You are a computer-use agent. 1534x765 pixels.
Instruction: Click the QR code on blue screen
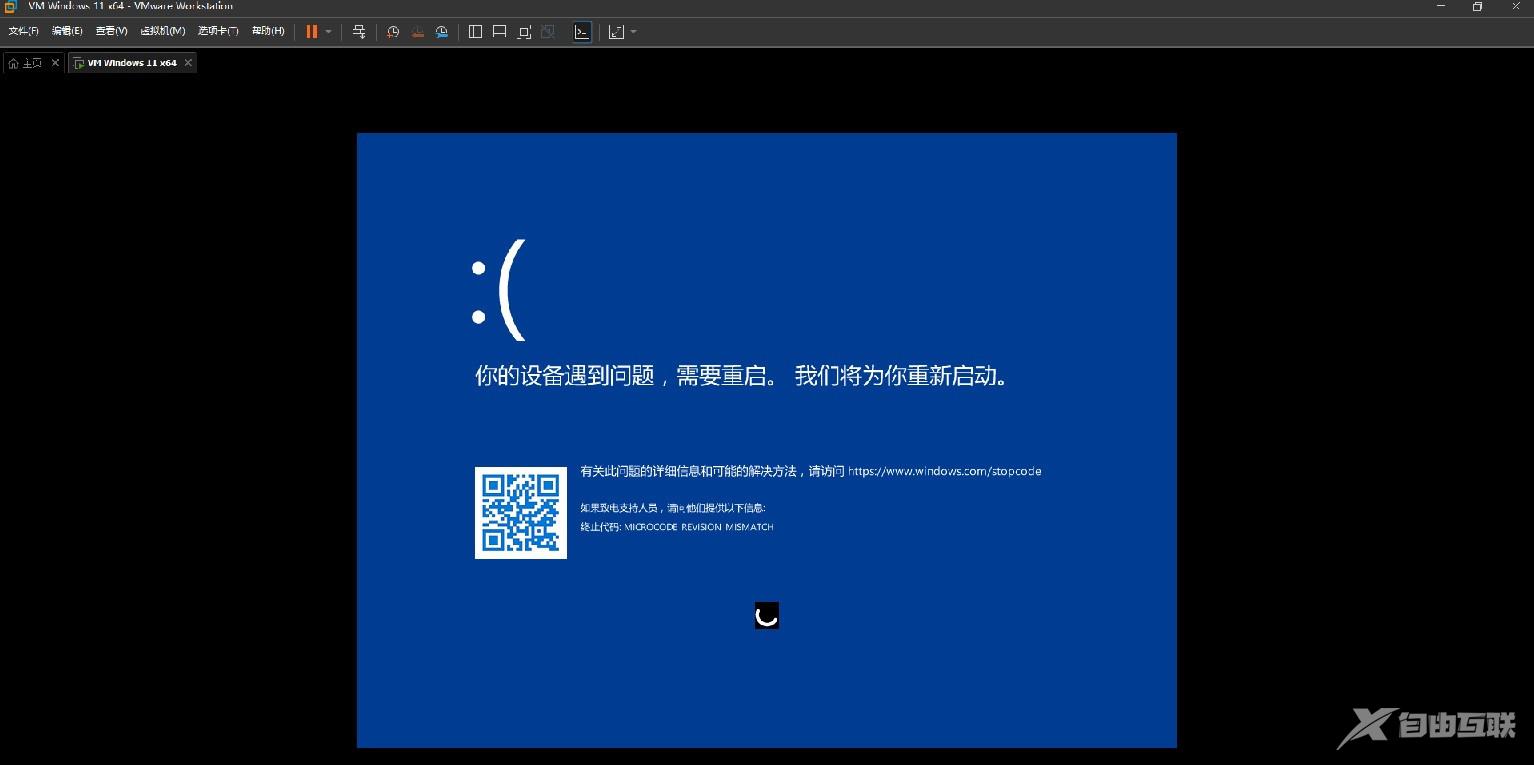click(x=521, y=513)
